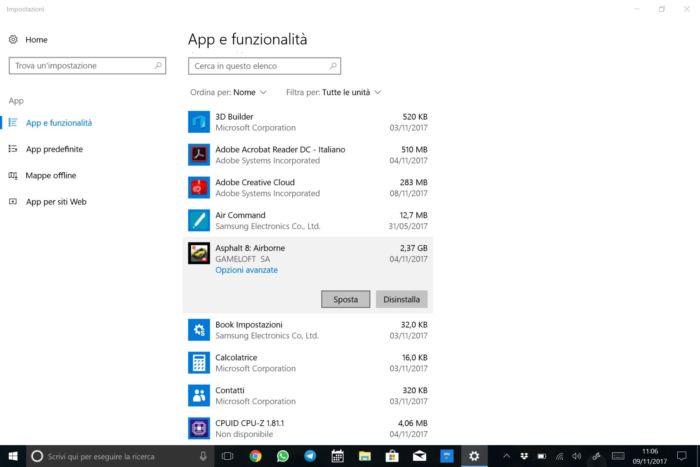Screen dimensions: 700x467
Task: Open the Ordina per: Nome dropdown
Action: pyautogui.click(x=228, y=92)
